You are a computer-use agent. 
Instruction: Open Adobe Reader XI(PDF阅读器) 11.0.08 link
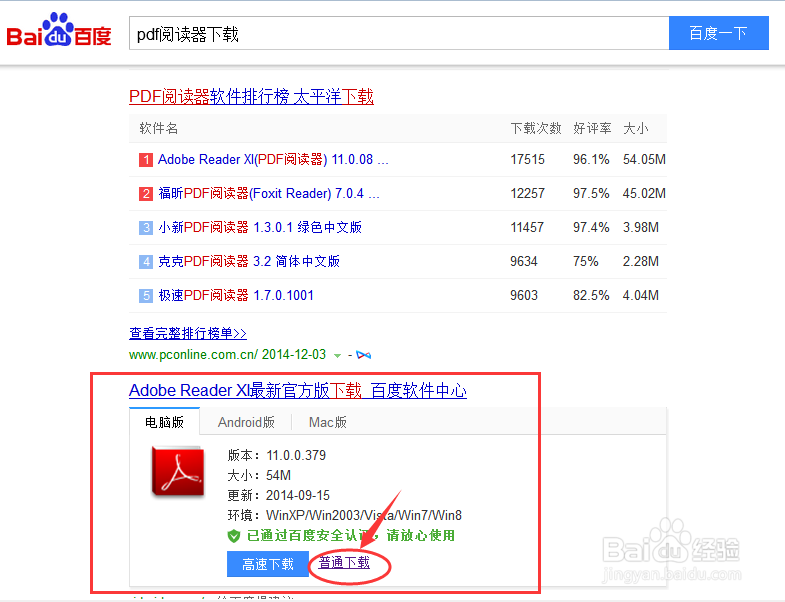(273, 159)
